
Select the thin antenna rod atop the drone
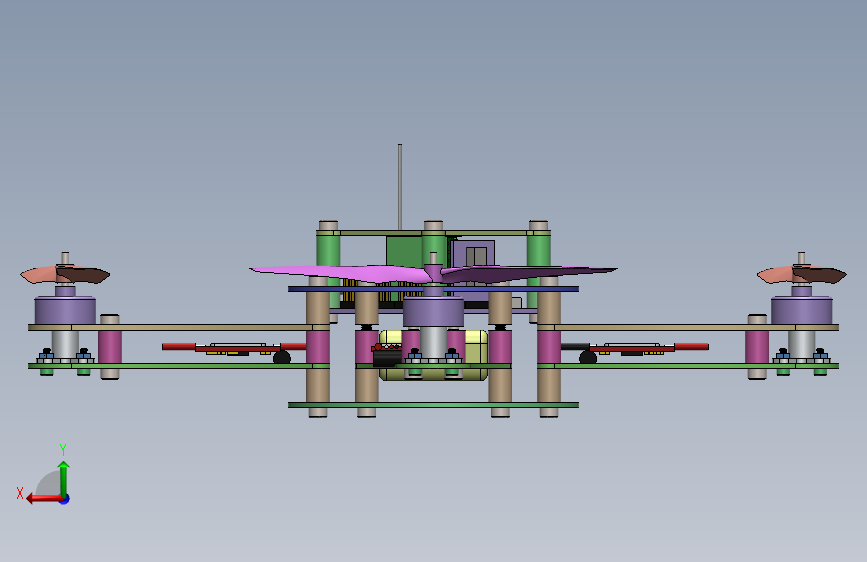[x=400, y=187]
